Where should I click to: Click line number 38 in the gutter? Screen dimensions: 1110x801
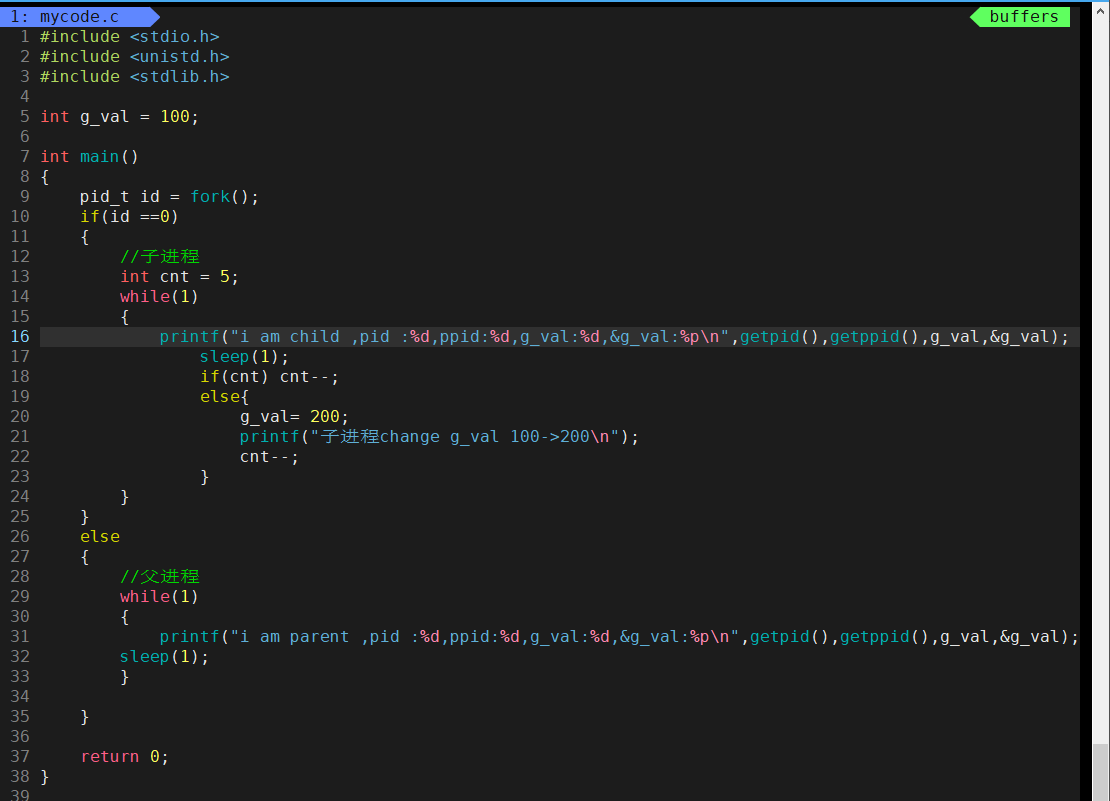point(20,777)
